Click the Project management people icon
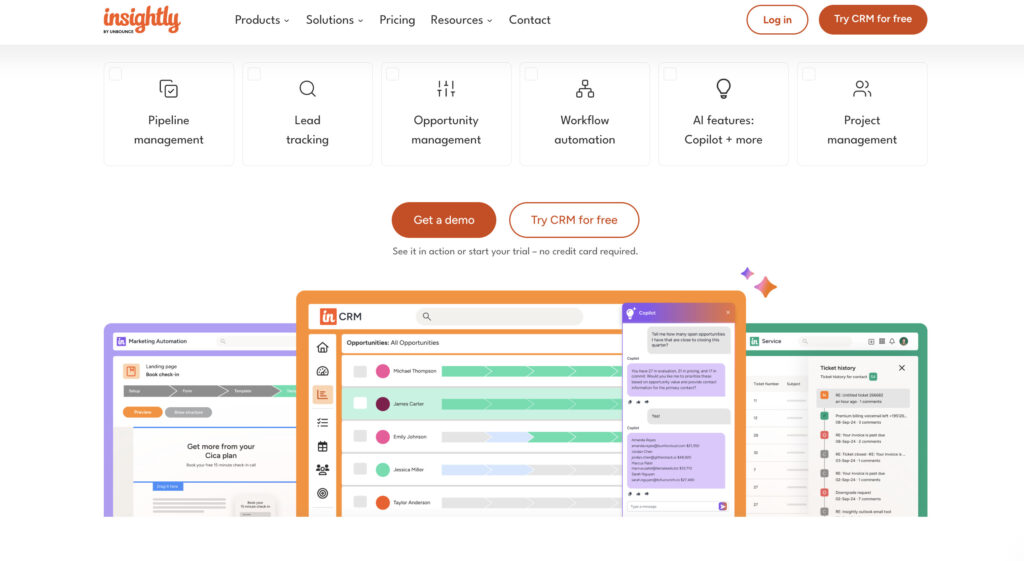 862,88
